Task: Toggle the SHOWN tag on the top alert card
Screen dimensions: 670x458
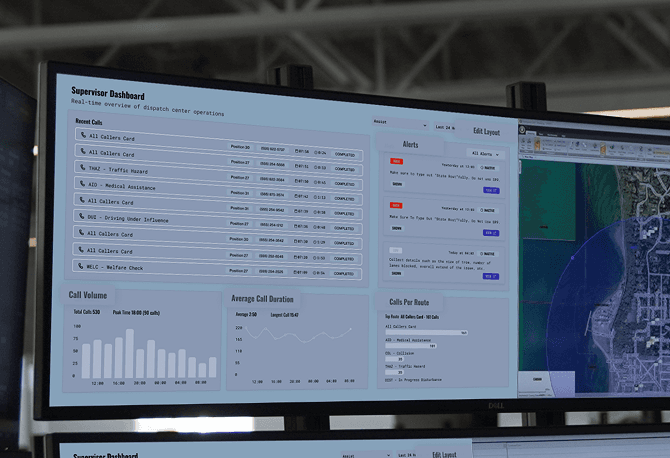Action: pos(397,184)
